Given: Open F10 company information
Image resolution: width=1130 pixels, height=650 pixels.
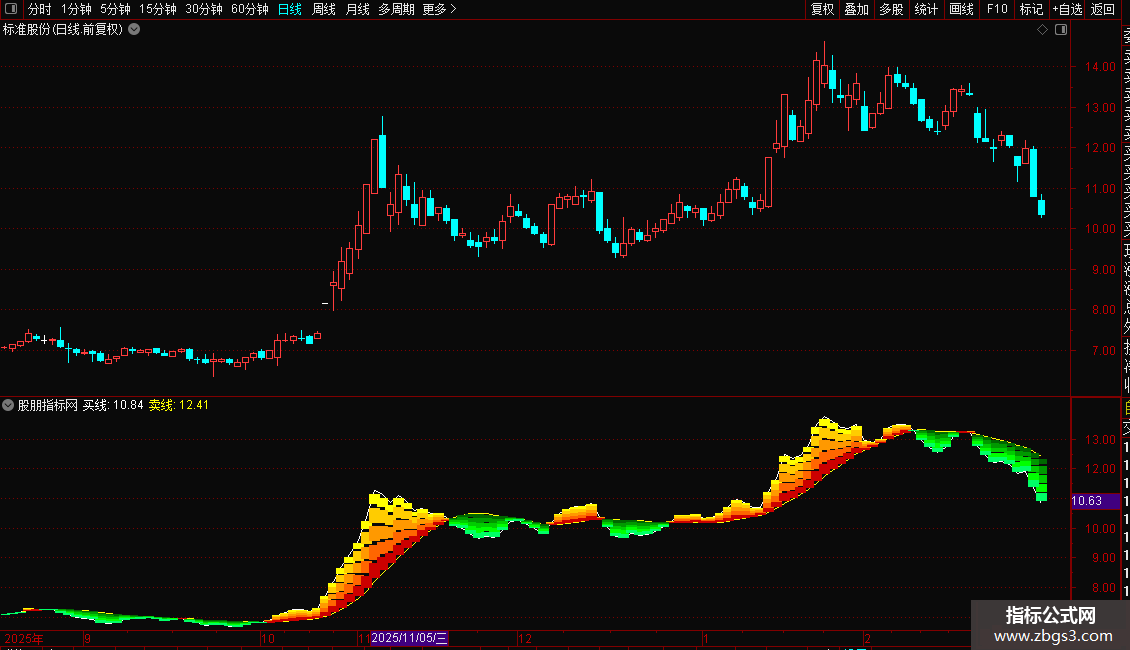Looking at the screenshot, I should pos(997,9).
